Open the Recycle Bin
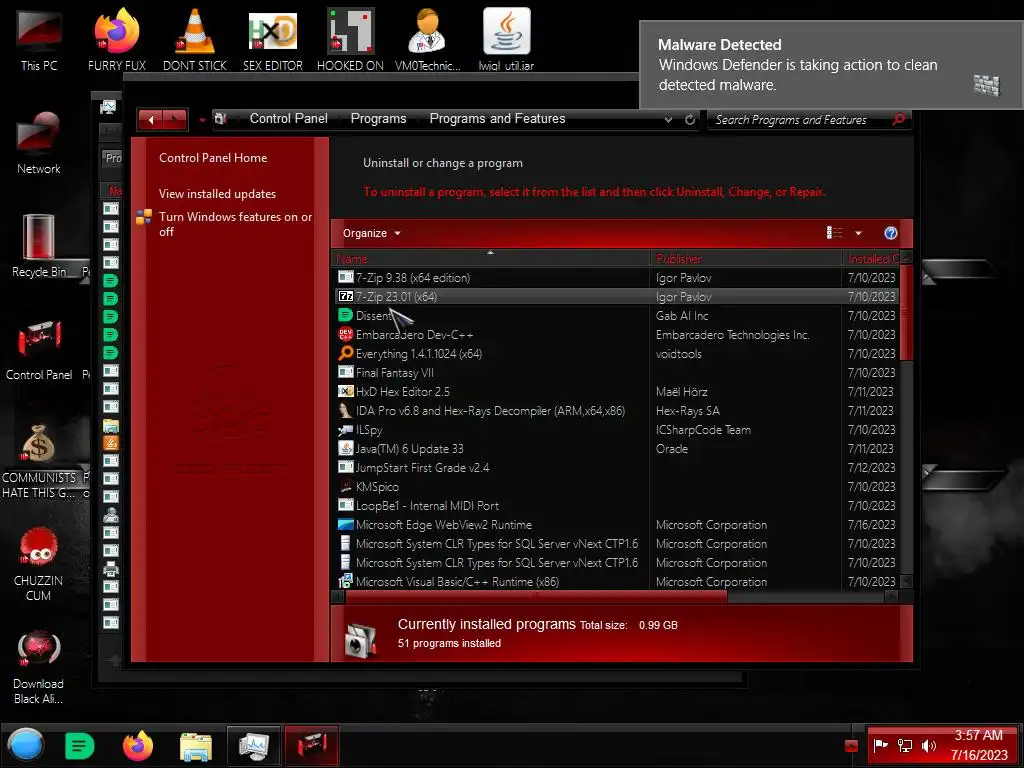 (x=39, y=246)
